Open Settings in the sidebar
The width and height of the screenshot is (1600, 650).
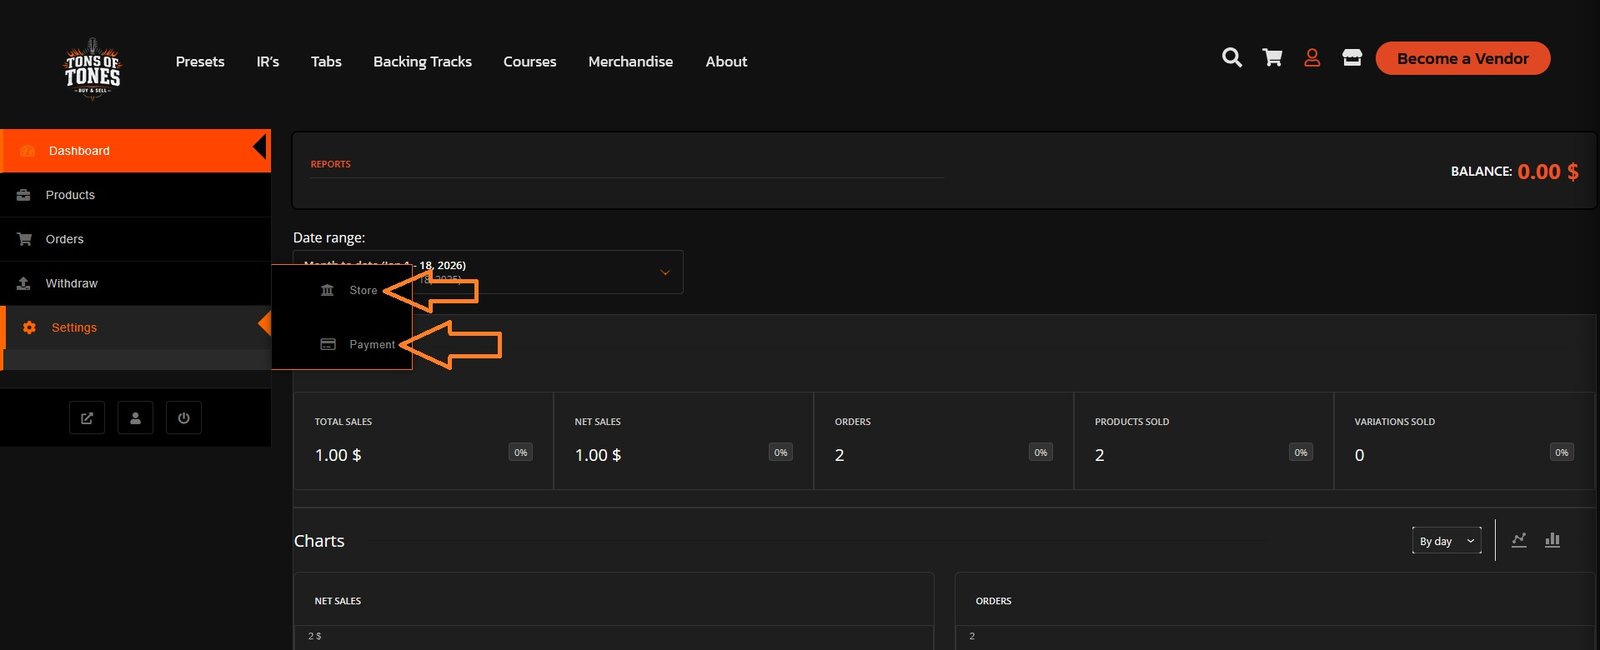click(x=74, y=328)
